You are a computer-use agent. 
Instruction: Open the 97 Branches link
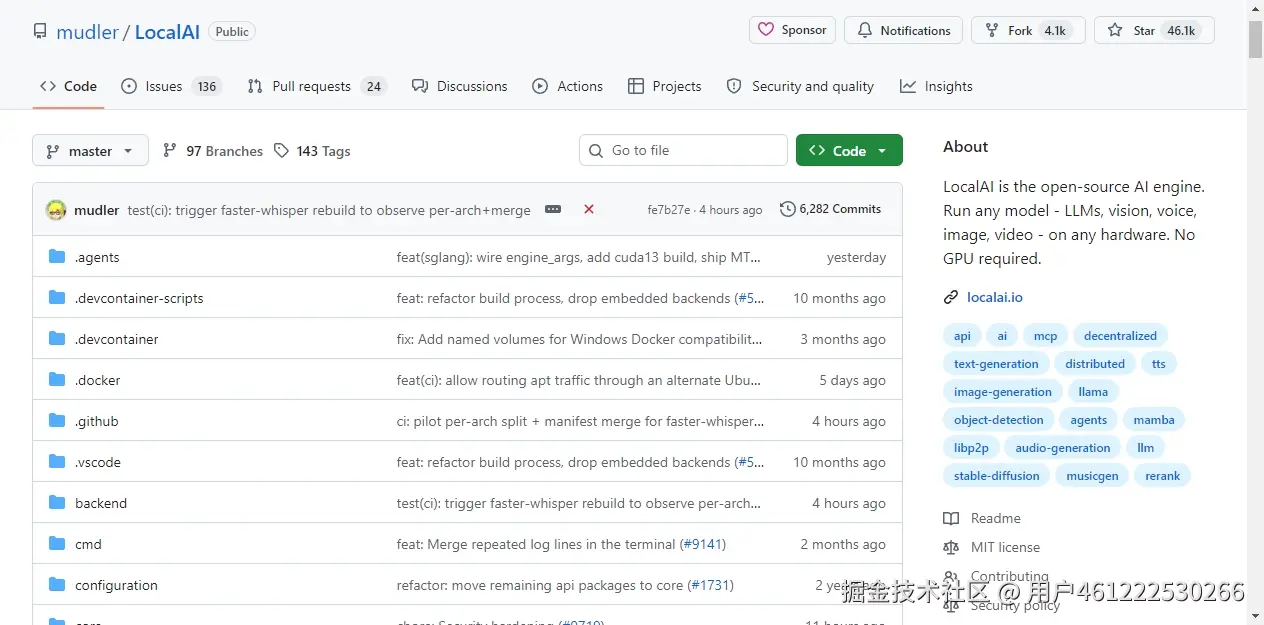click(x=213, y=151)
